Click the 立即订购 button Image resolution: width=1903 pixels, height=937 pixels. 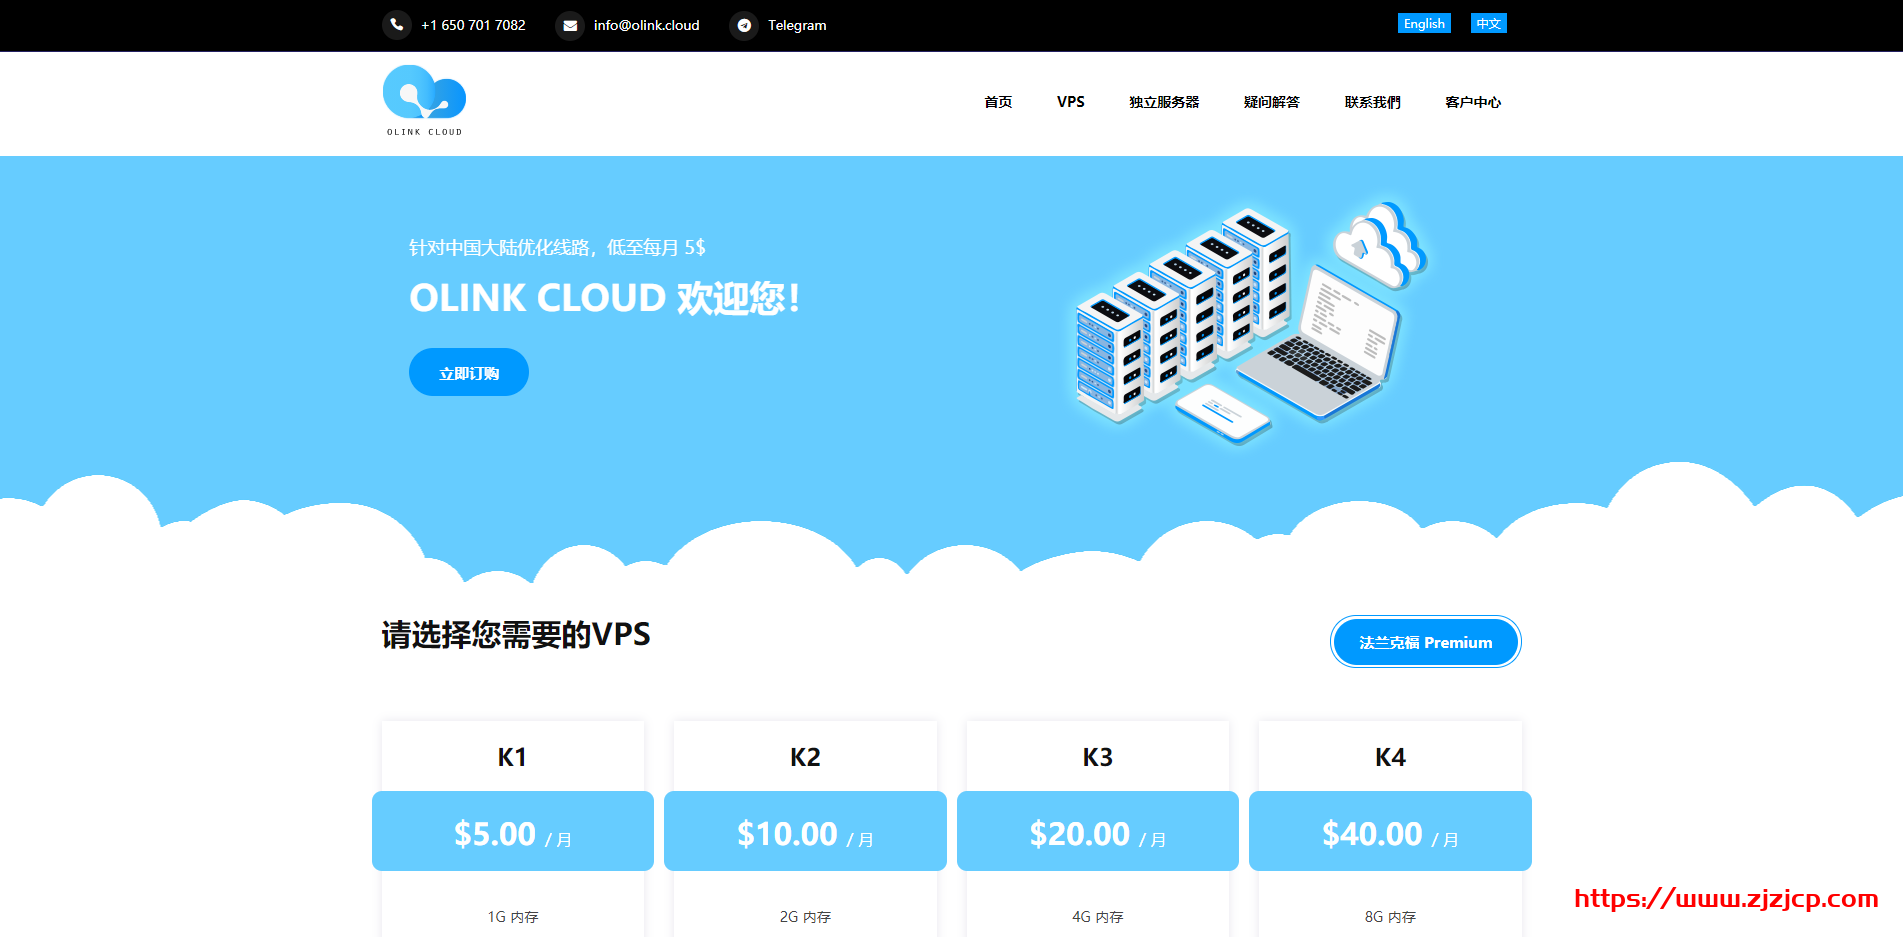pyautogui.click(x=468, y=371)
